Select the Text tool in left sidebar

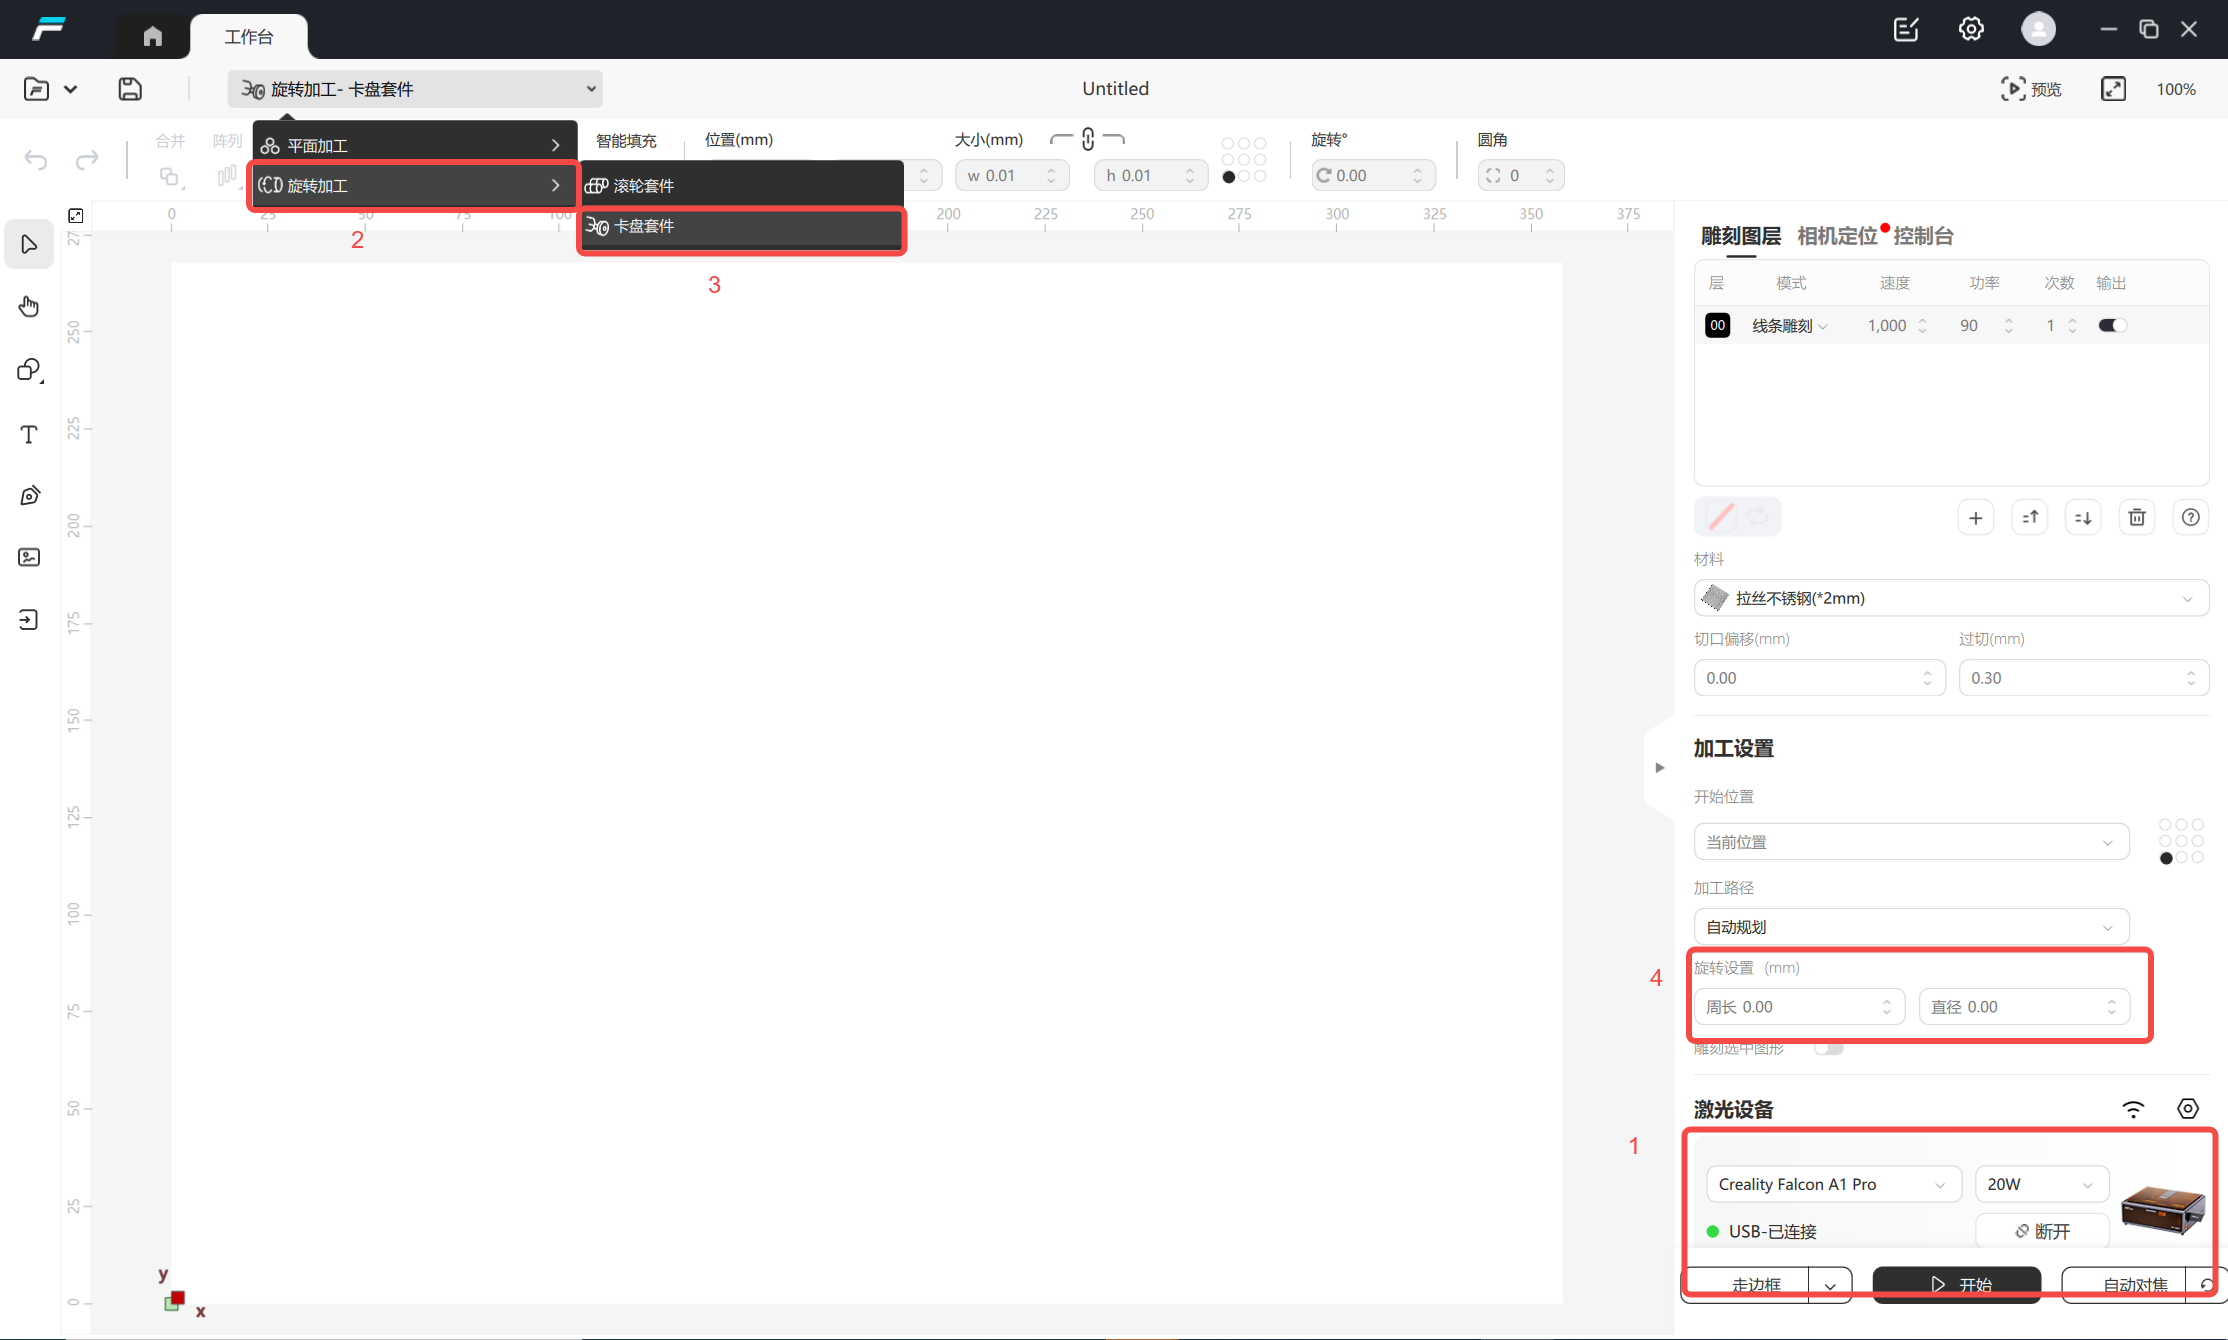[29, 434]
